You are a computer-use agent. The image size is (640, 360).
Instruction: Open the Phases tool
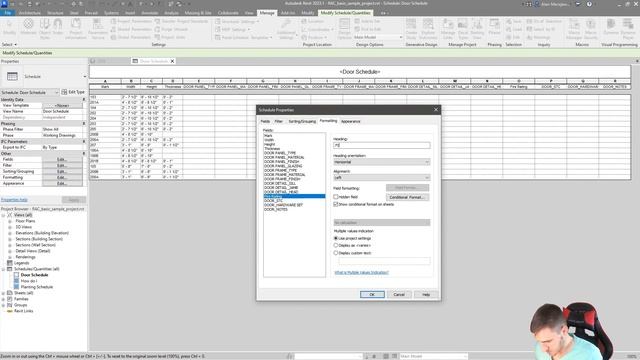click(494, 27)
